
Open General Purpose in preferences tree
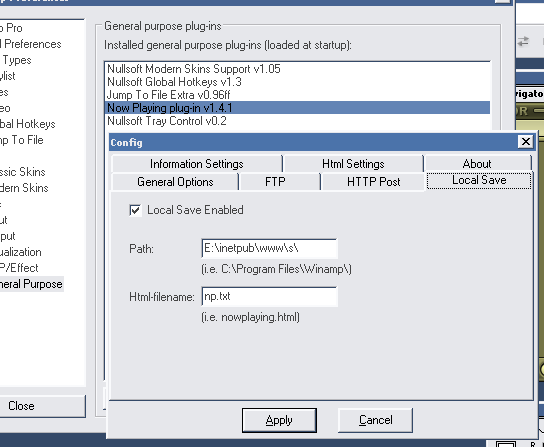31,284
